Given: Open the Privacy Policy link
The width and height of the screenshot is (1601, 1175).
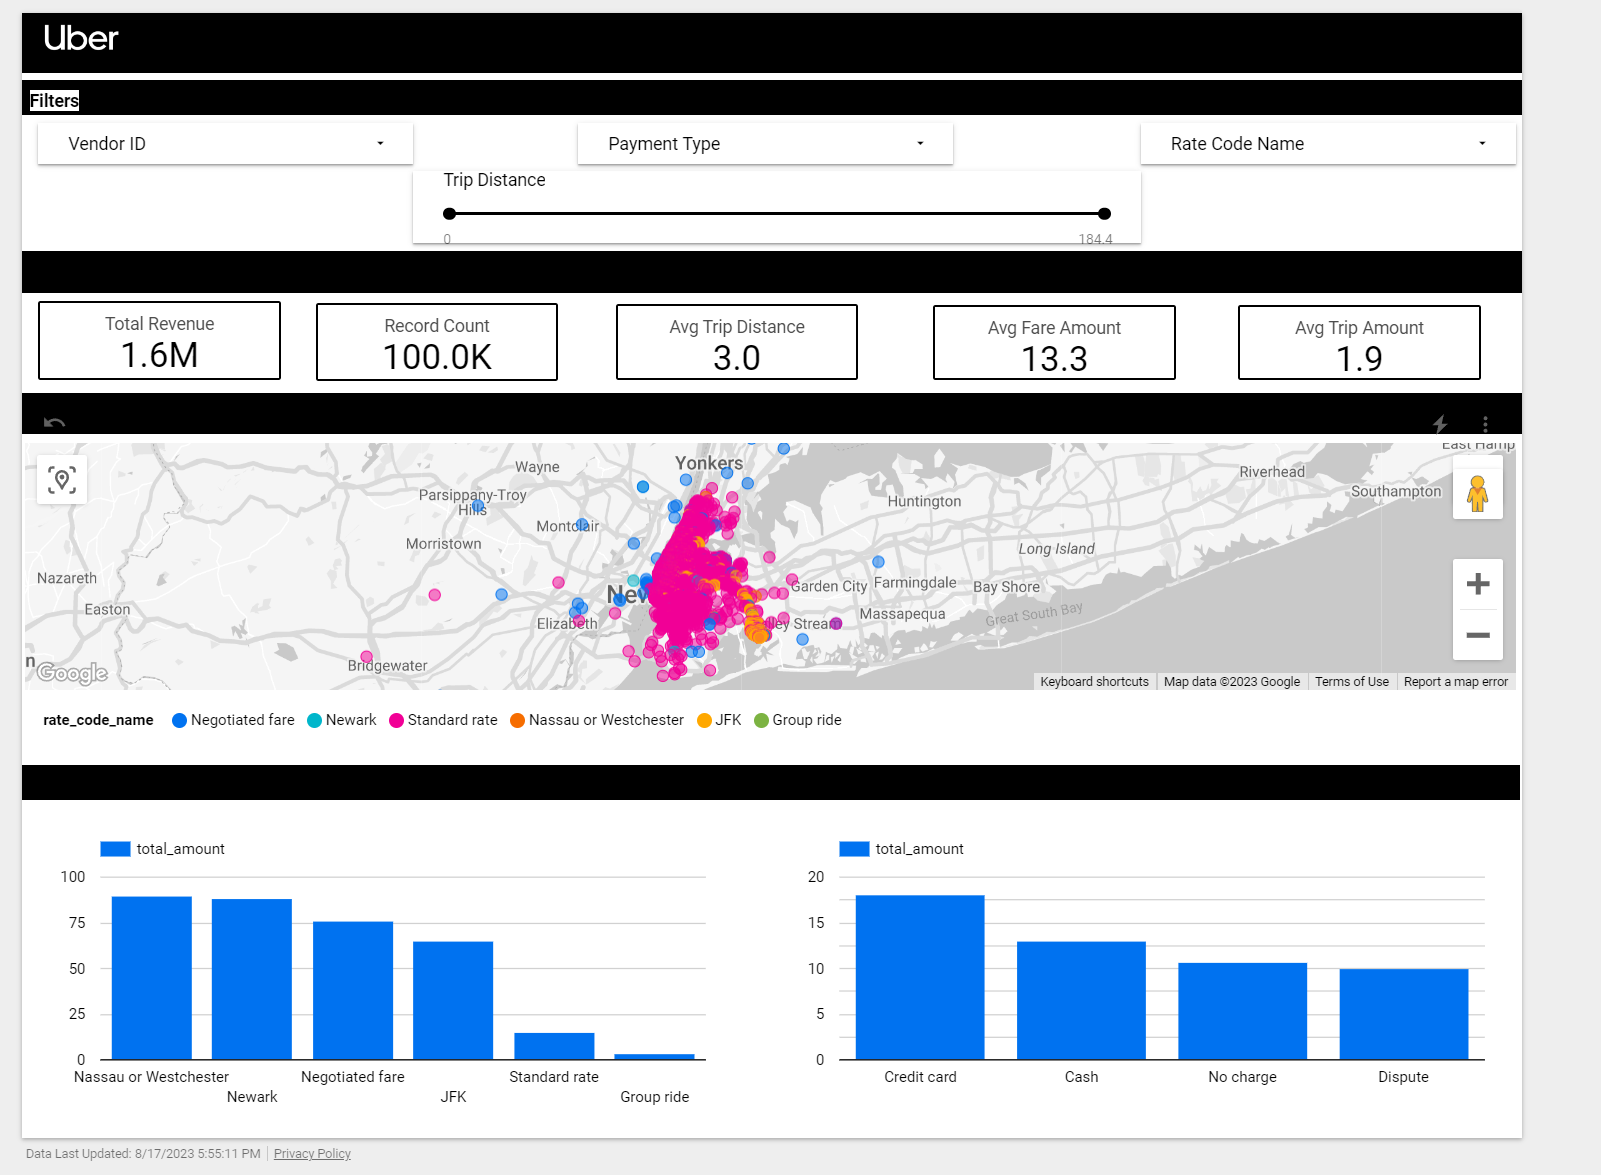Looking at the screenshot, I should 312,1154.
